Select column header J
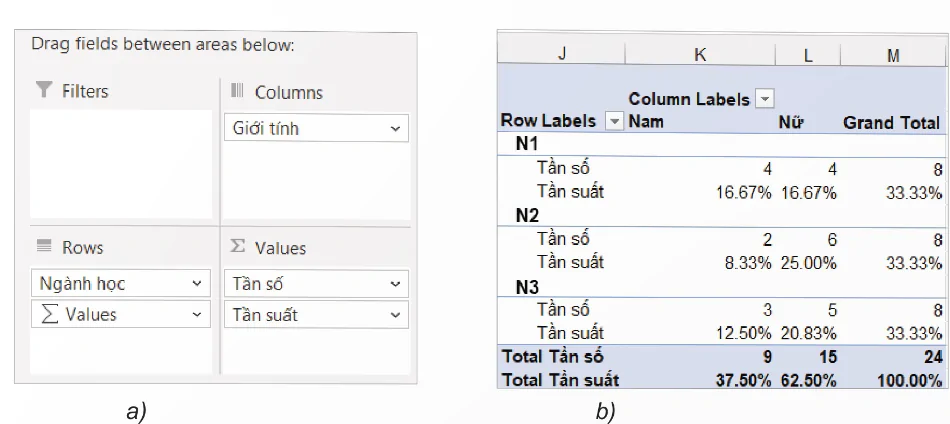Viewport: 950px width, 424px height. (x=561, y=55)
